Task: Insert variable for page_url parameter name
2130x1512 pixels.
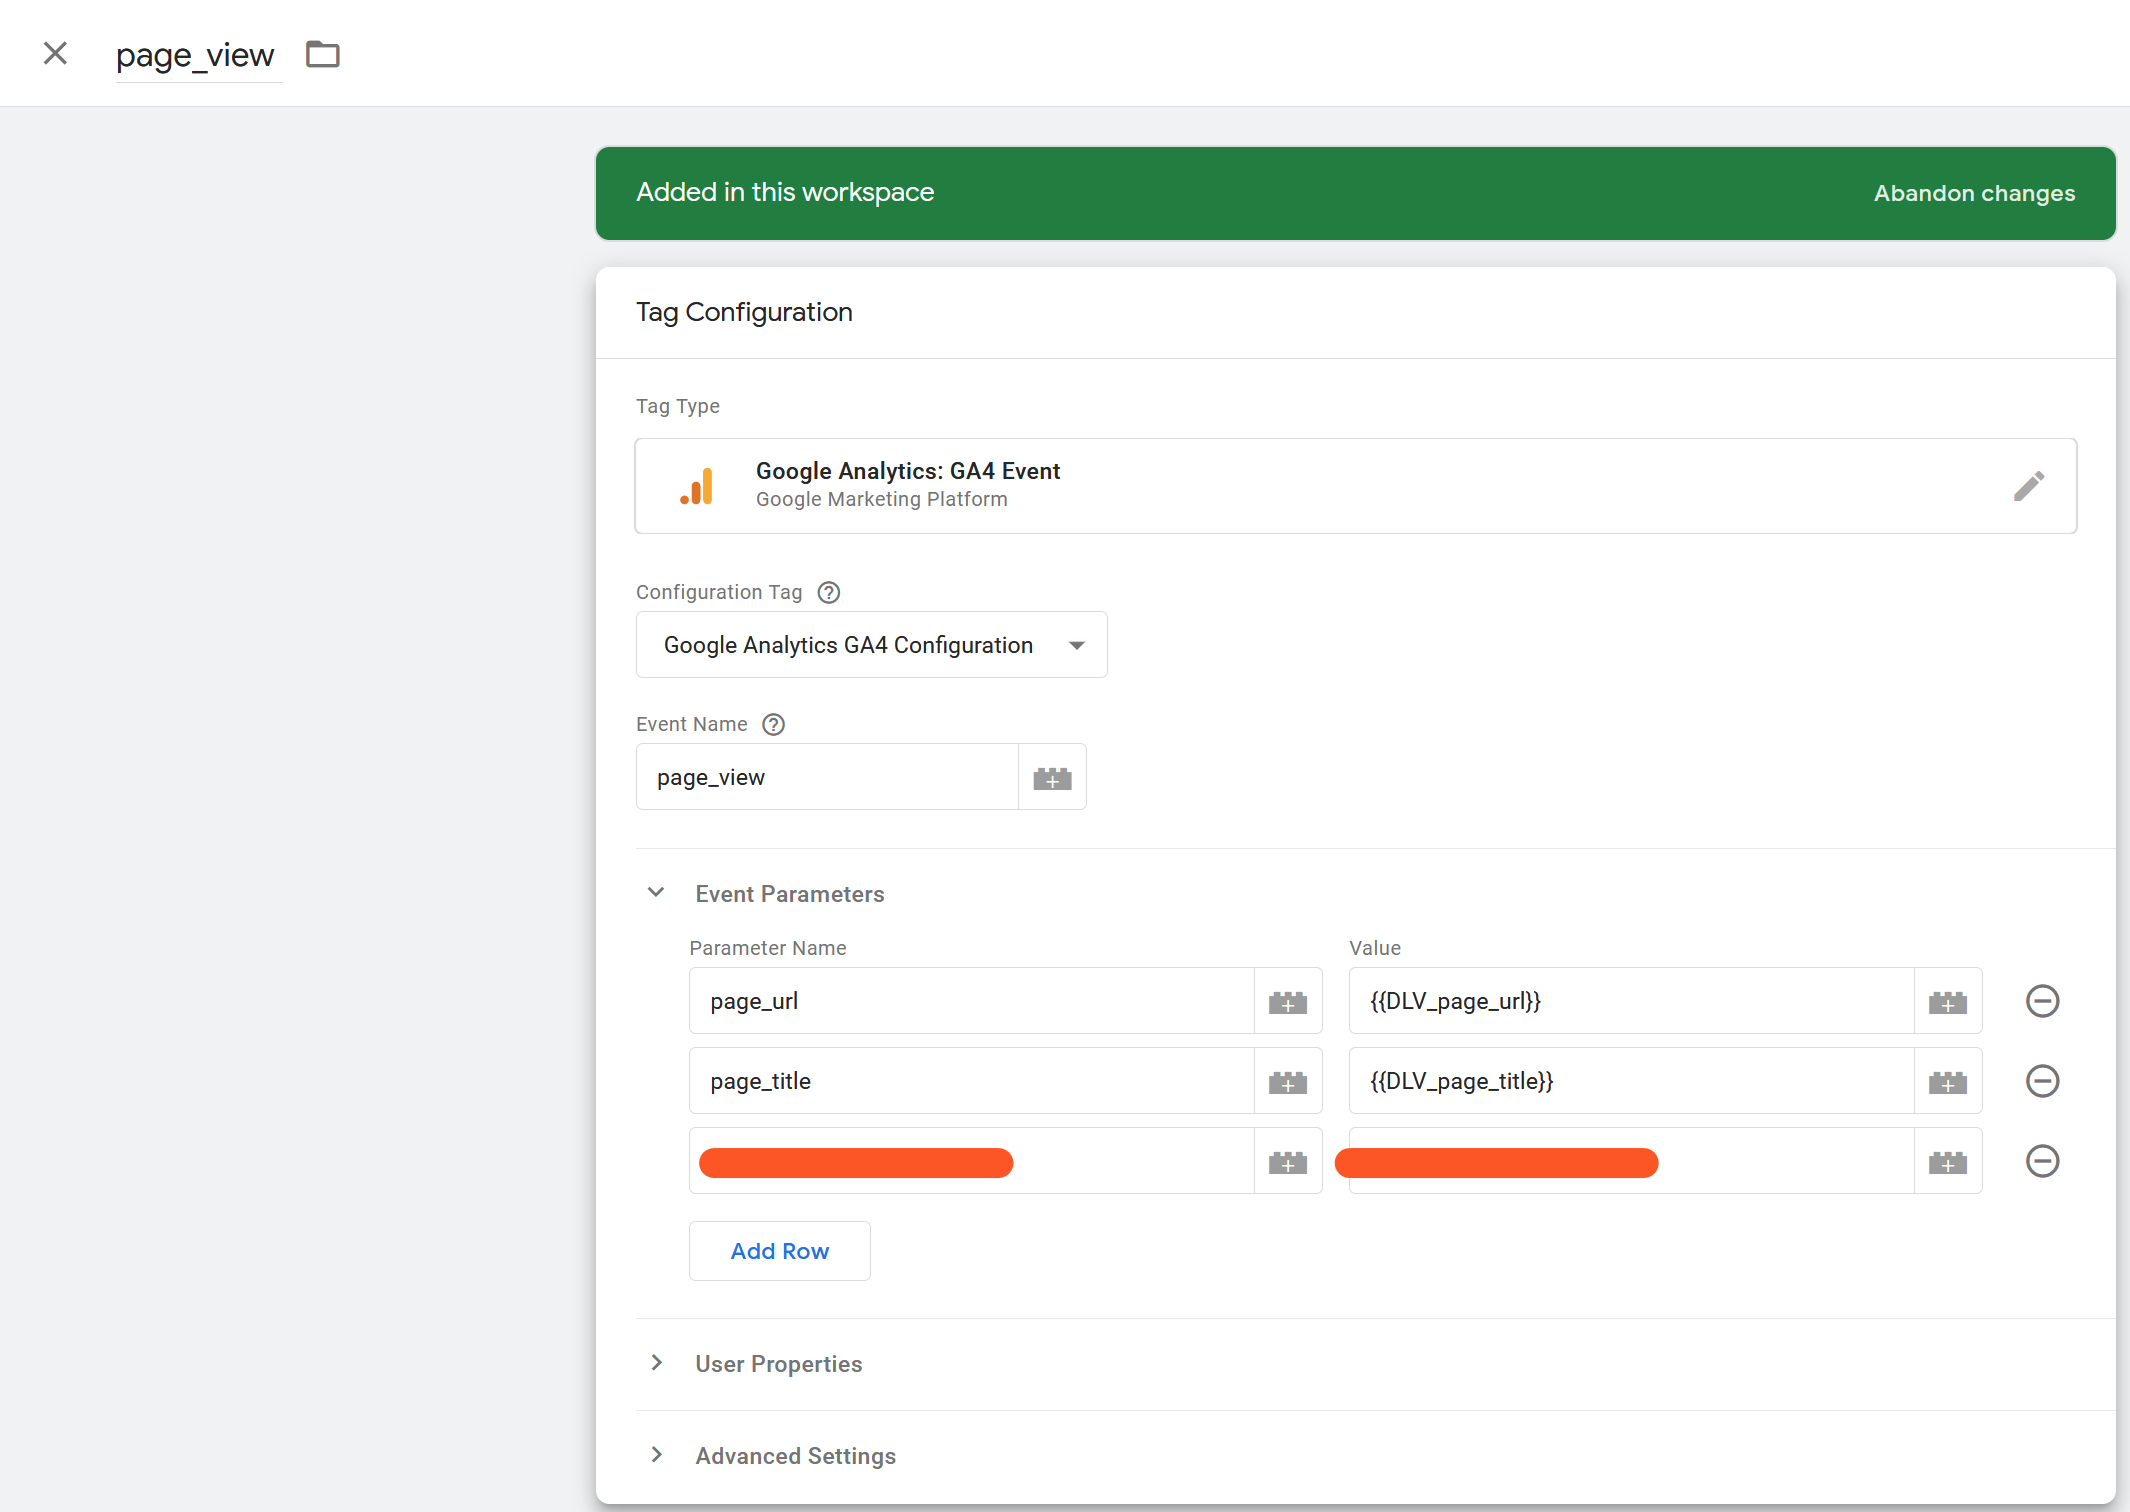Action: coord(1288,1001)
